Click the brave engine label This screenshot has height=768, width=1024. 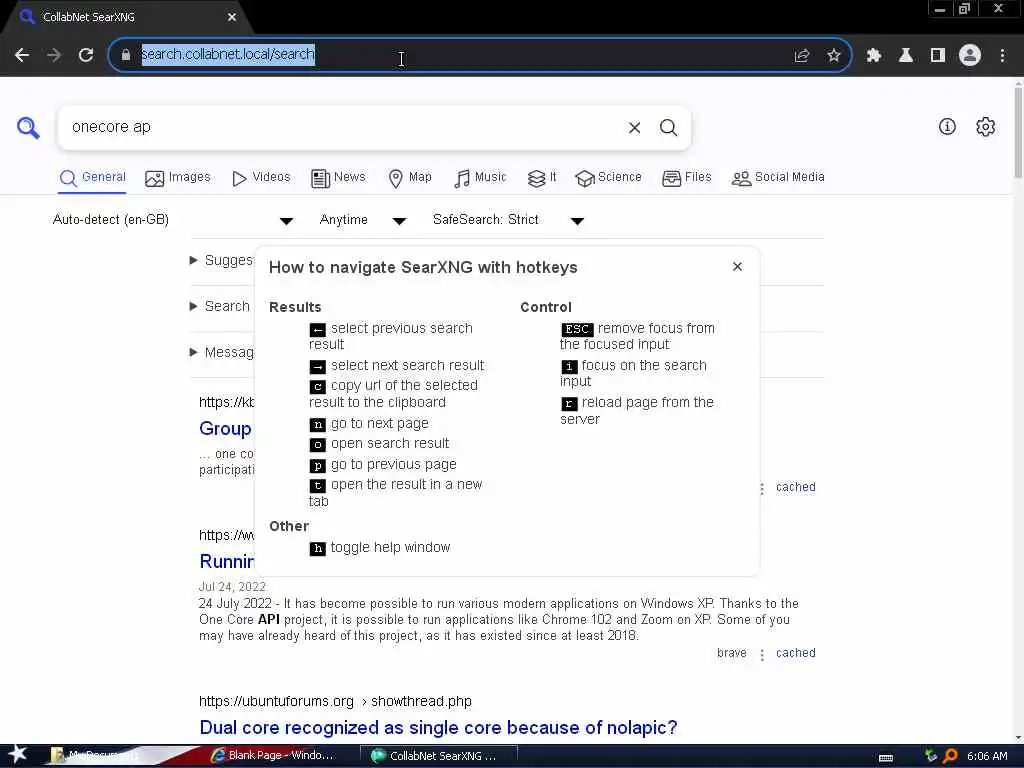tap(731, 652)
